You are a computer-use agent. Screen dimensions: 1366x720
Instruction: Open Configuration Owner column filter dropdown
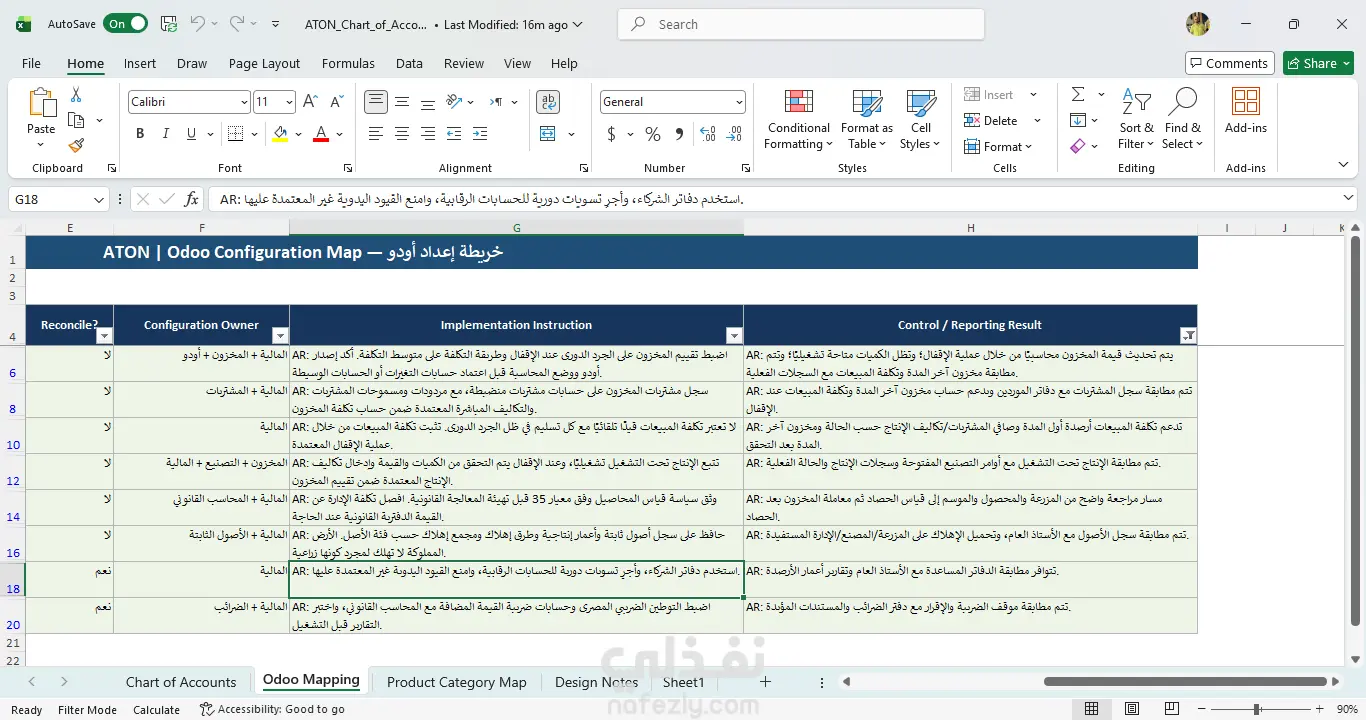coord(280,336)
